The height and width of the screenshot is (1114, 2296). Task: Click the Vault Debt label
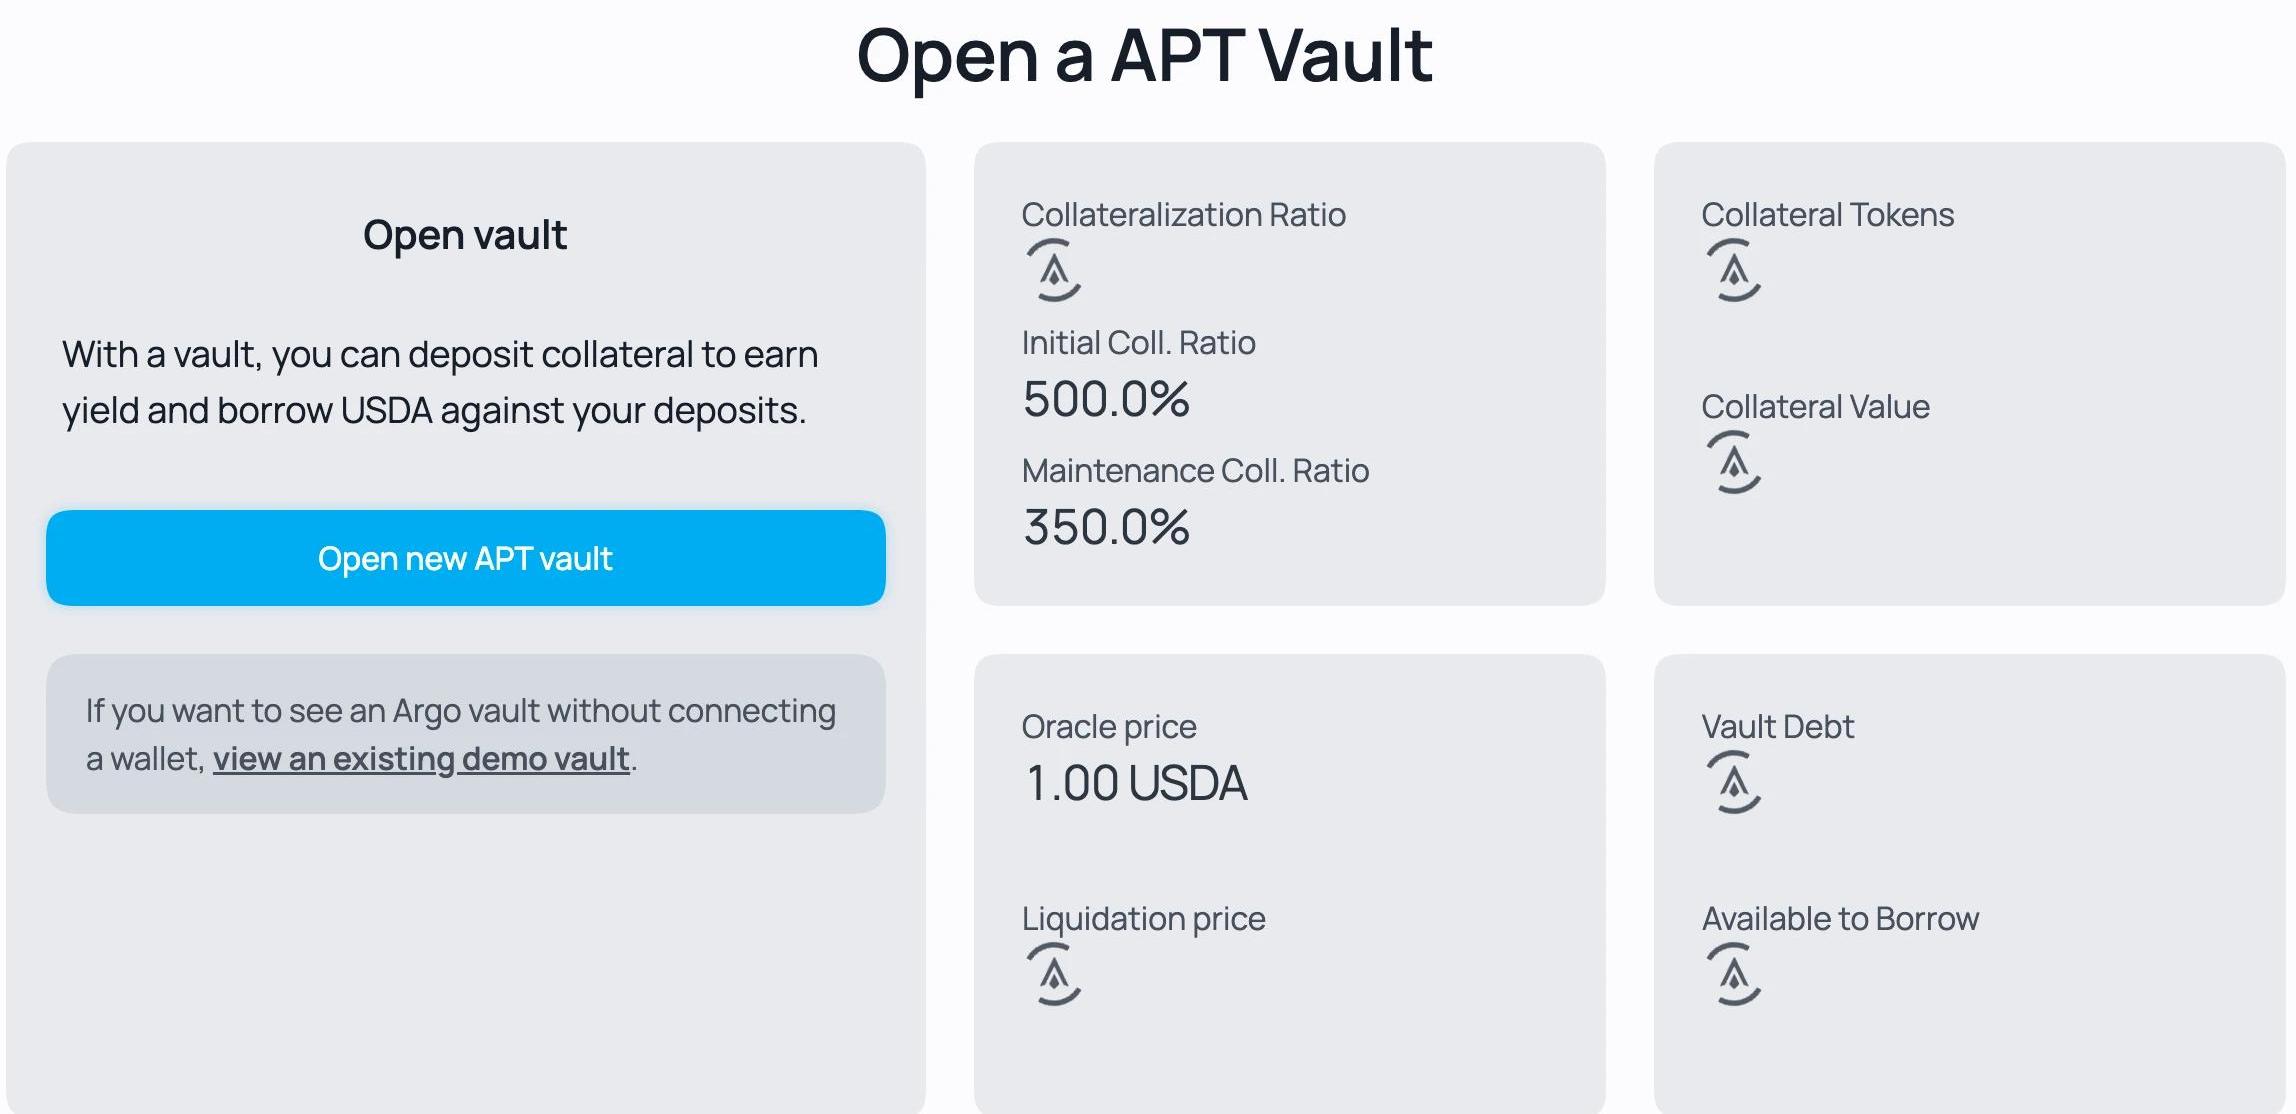pyautogui.click(x=1777, y=727)
